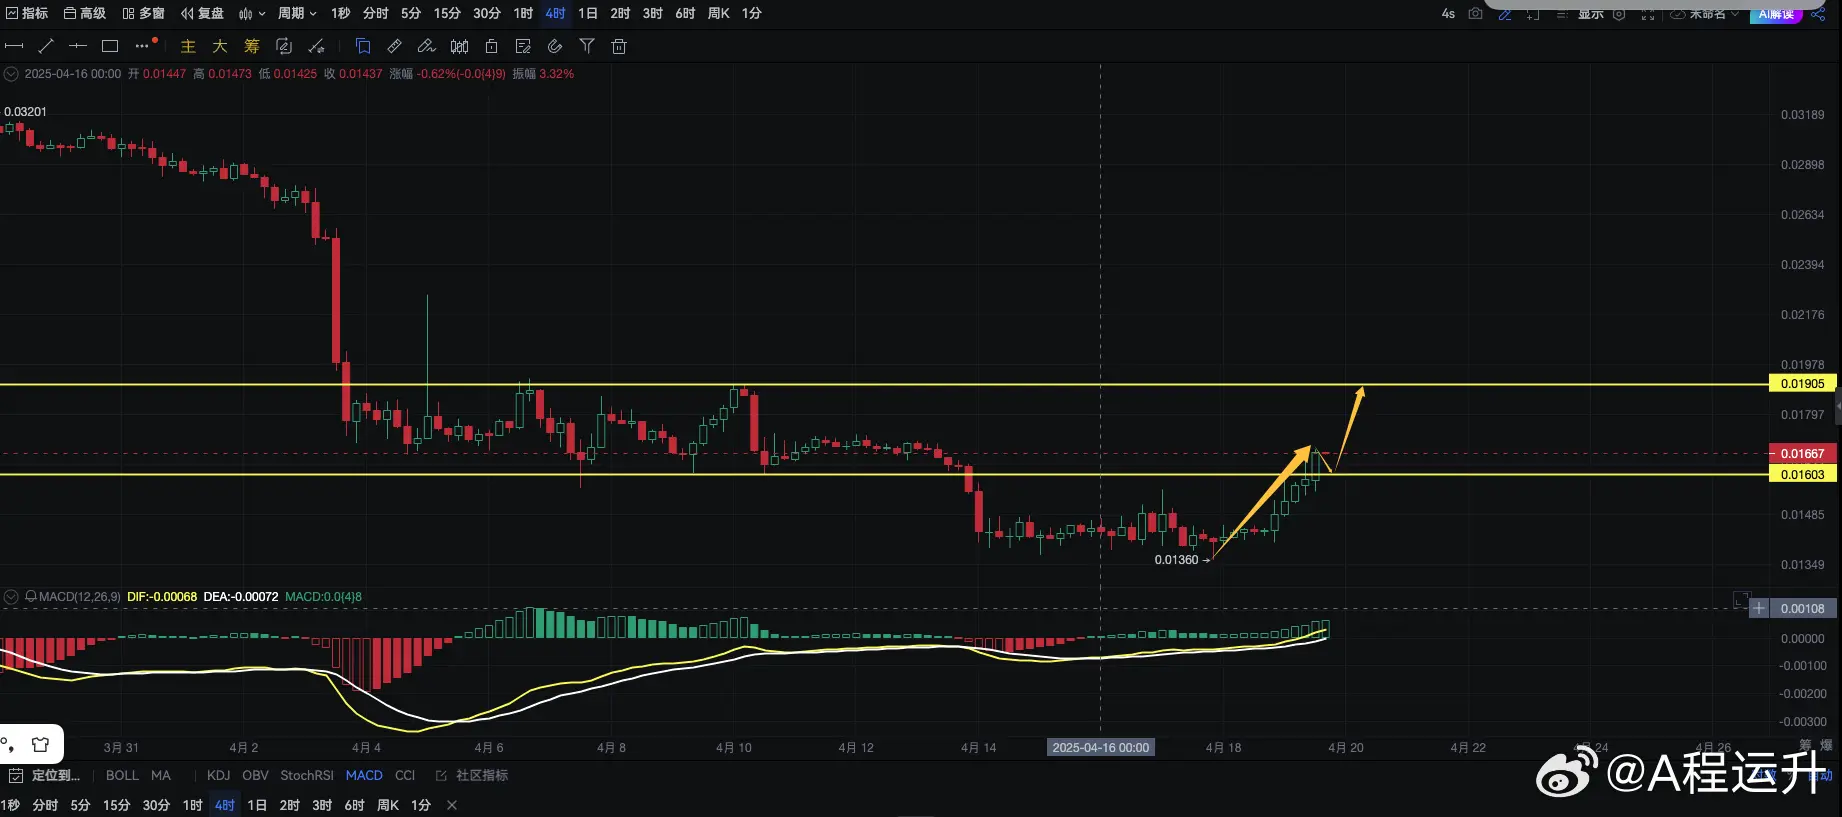Share the chart via share icon
This screenshot has height=817, width=1842.
1818,14
